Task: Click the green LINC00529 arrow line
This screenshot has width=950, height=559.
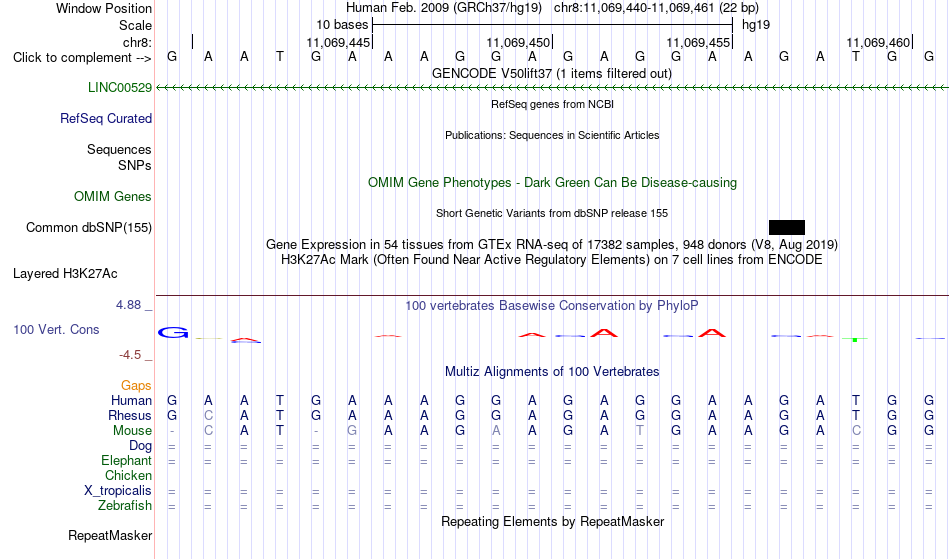Action: (552, 88)
